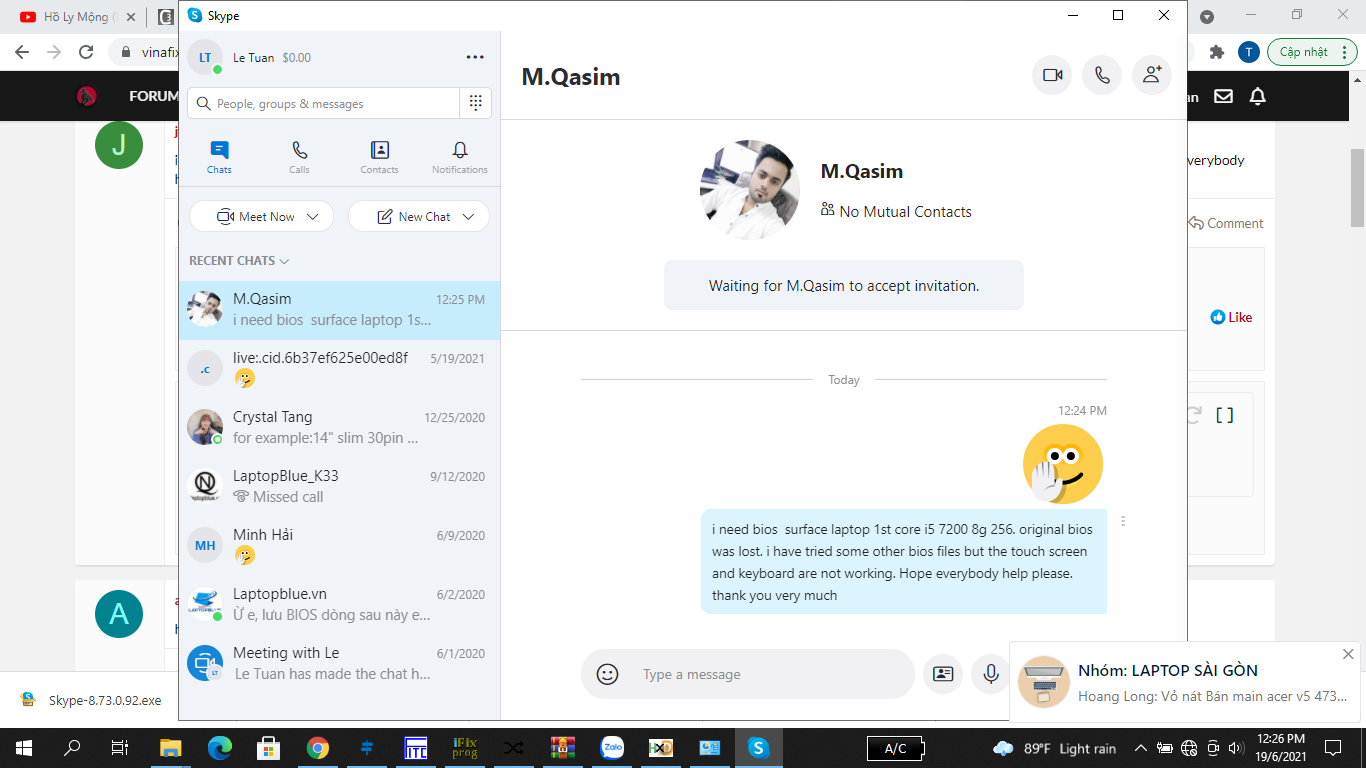Open message options beside the sent message
The image size is (1366, 768).
(1123, 521)
